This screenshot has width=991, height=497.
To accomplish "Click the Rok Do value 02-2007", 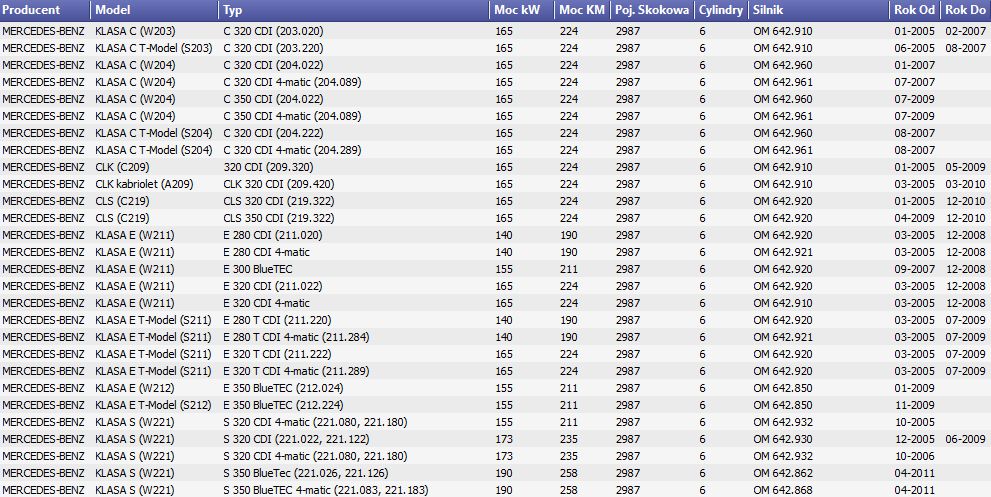I will 965,31.
